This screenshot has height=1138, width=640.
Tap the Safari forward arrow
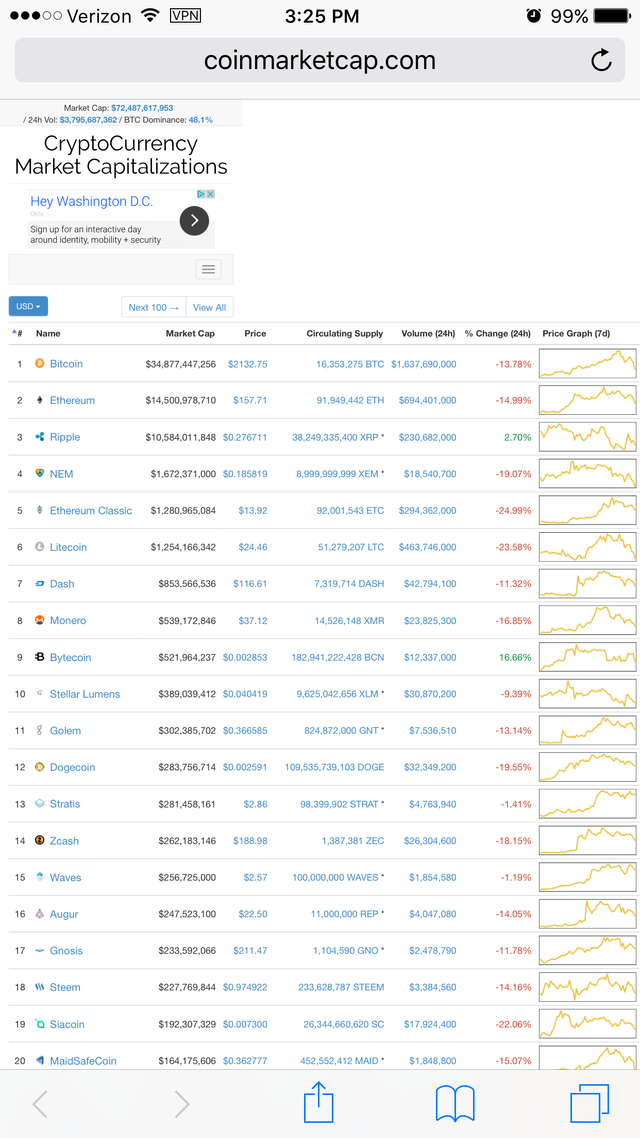[x=181, y=1104]
